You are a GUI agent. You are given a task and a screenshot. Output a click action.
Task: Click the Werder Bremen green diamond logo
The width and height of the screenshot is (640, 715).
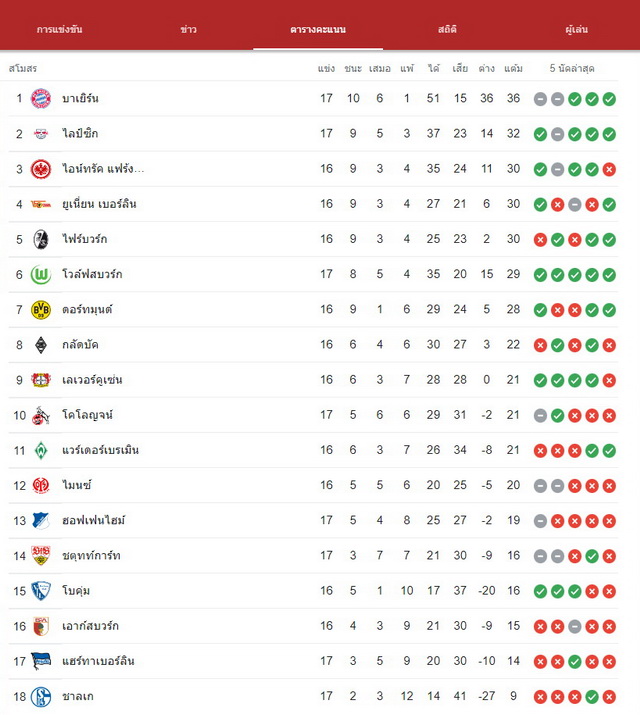[41, 451]
